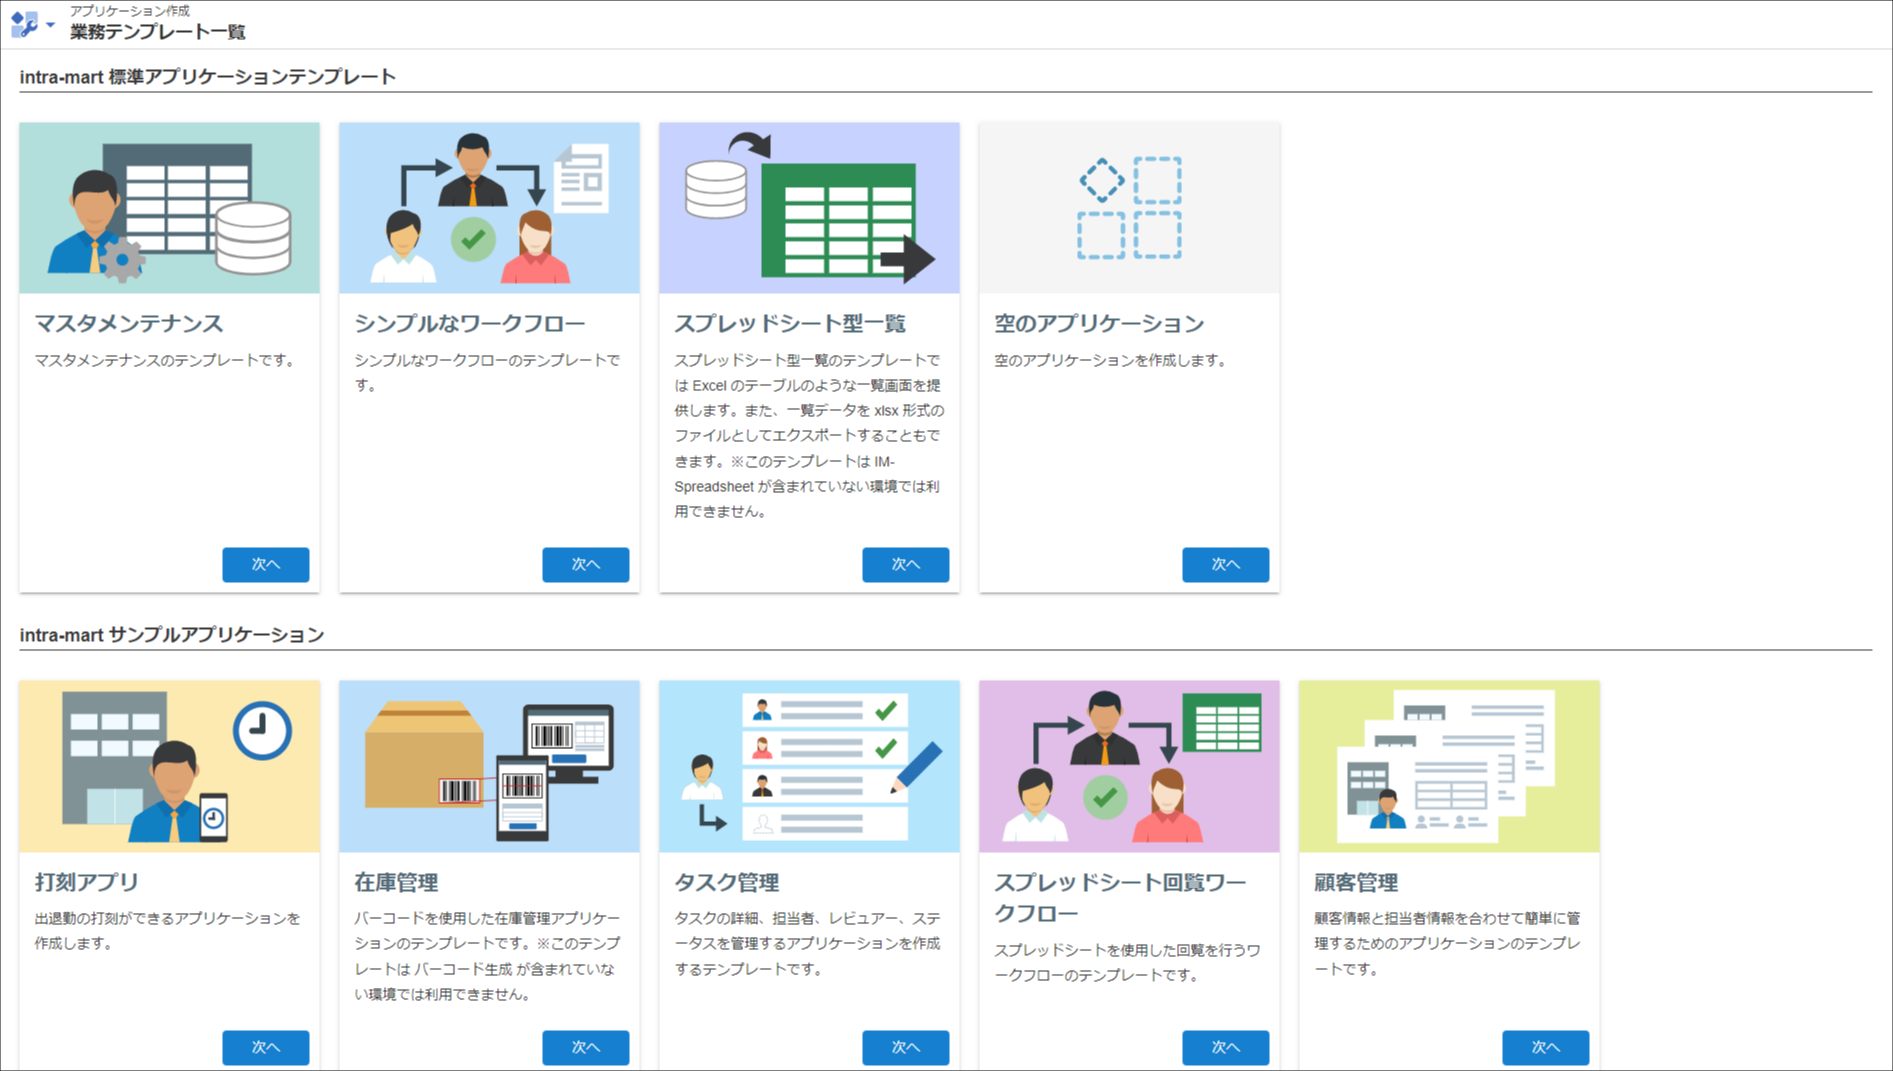
Task: Click the 顧客情報と担当者情報 description text
Action: click(1448, 944)
